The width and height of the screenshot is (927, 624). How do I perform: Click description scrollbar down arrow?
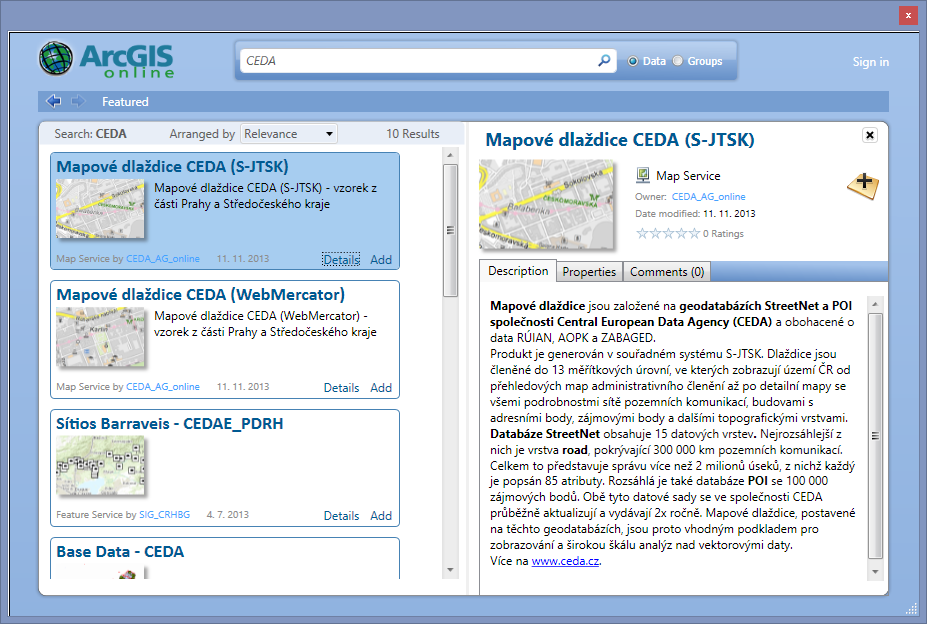tap(875, 572)
